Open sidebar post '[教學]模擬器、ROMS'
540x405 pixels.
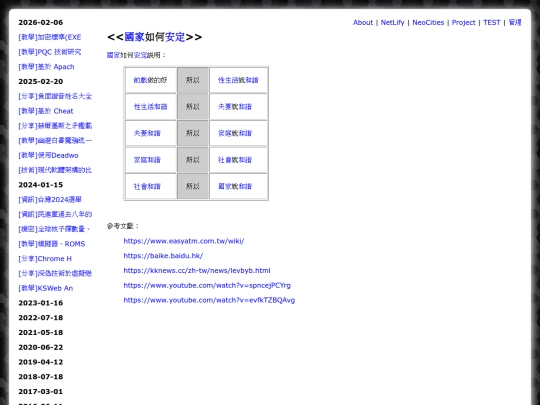[52, 244]
